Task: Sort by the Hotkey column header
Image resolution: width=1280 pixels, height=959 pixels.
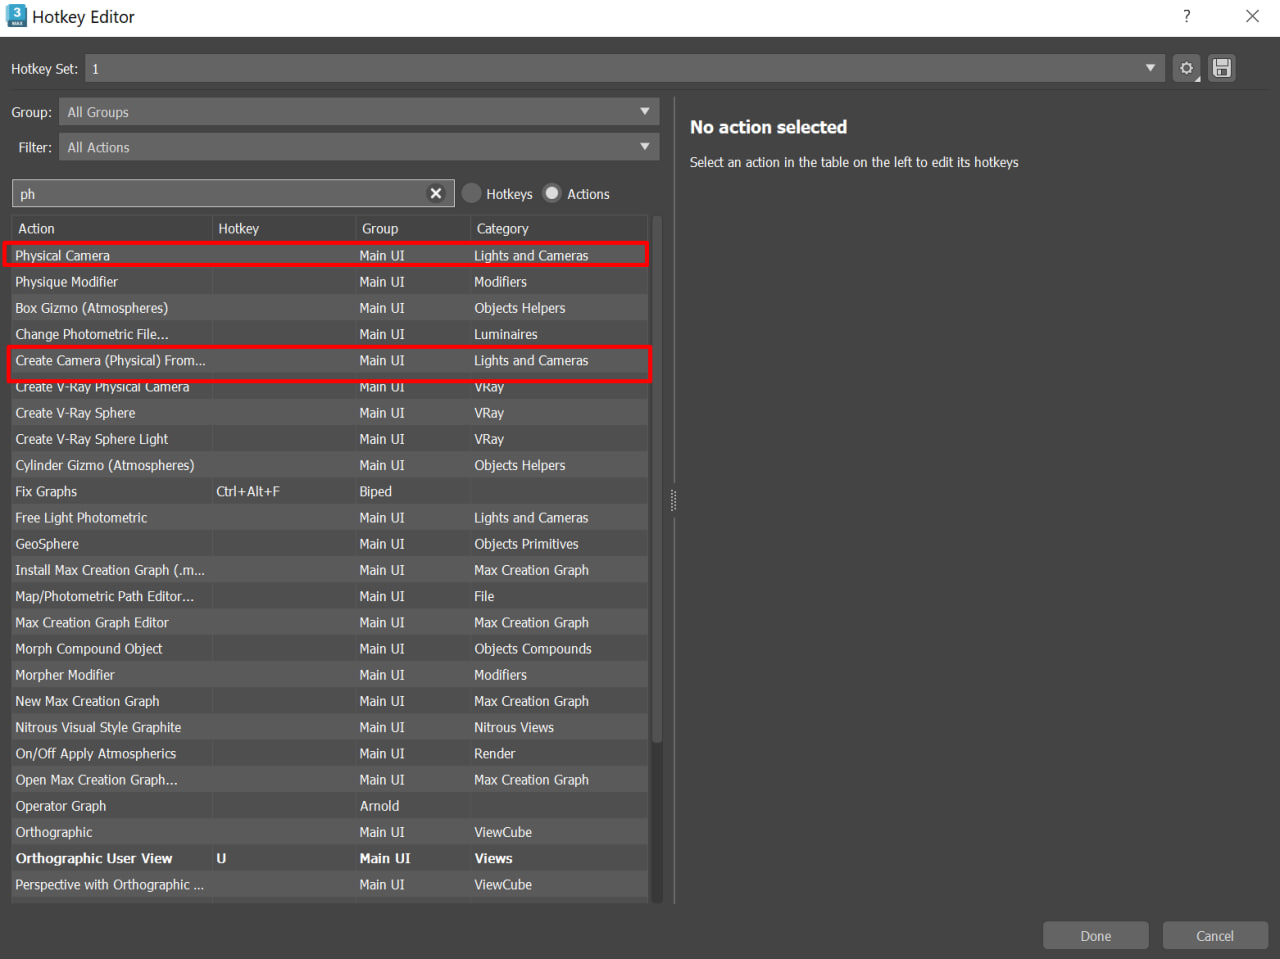Action: (284, 229)
